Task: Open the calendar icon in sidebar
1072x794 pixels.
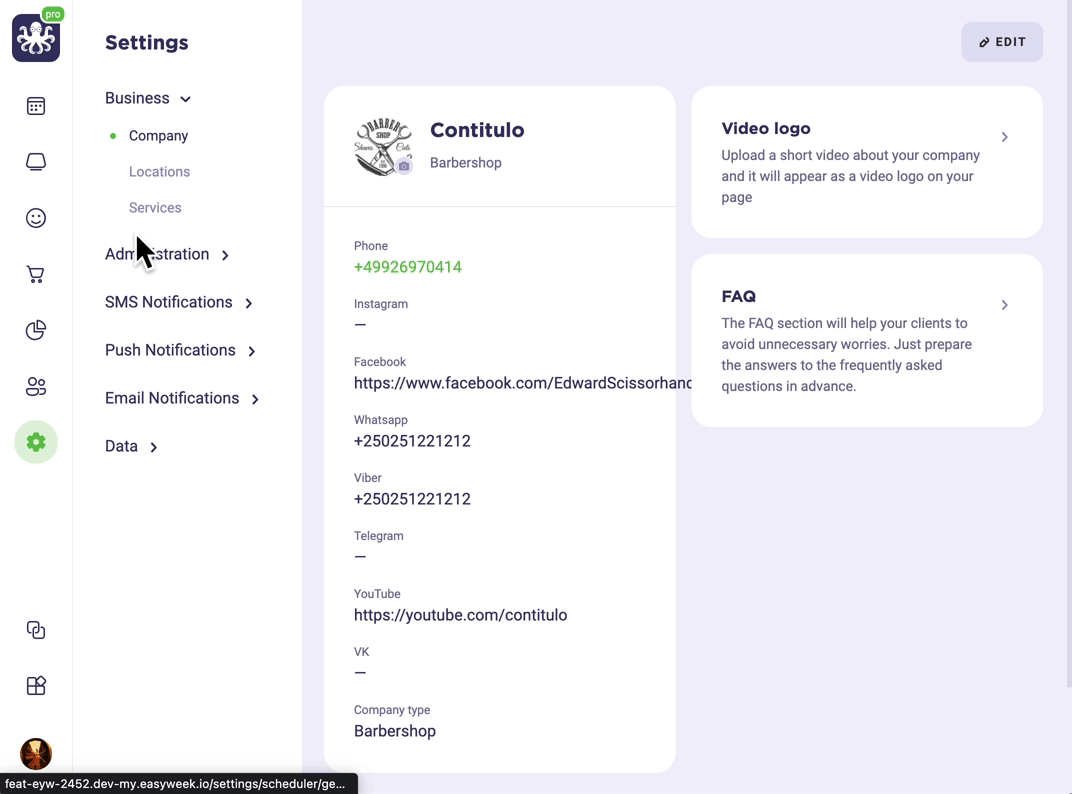Action: click(36, 106)
